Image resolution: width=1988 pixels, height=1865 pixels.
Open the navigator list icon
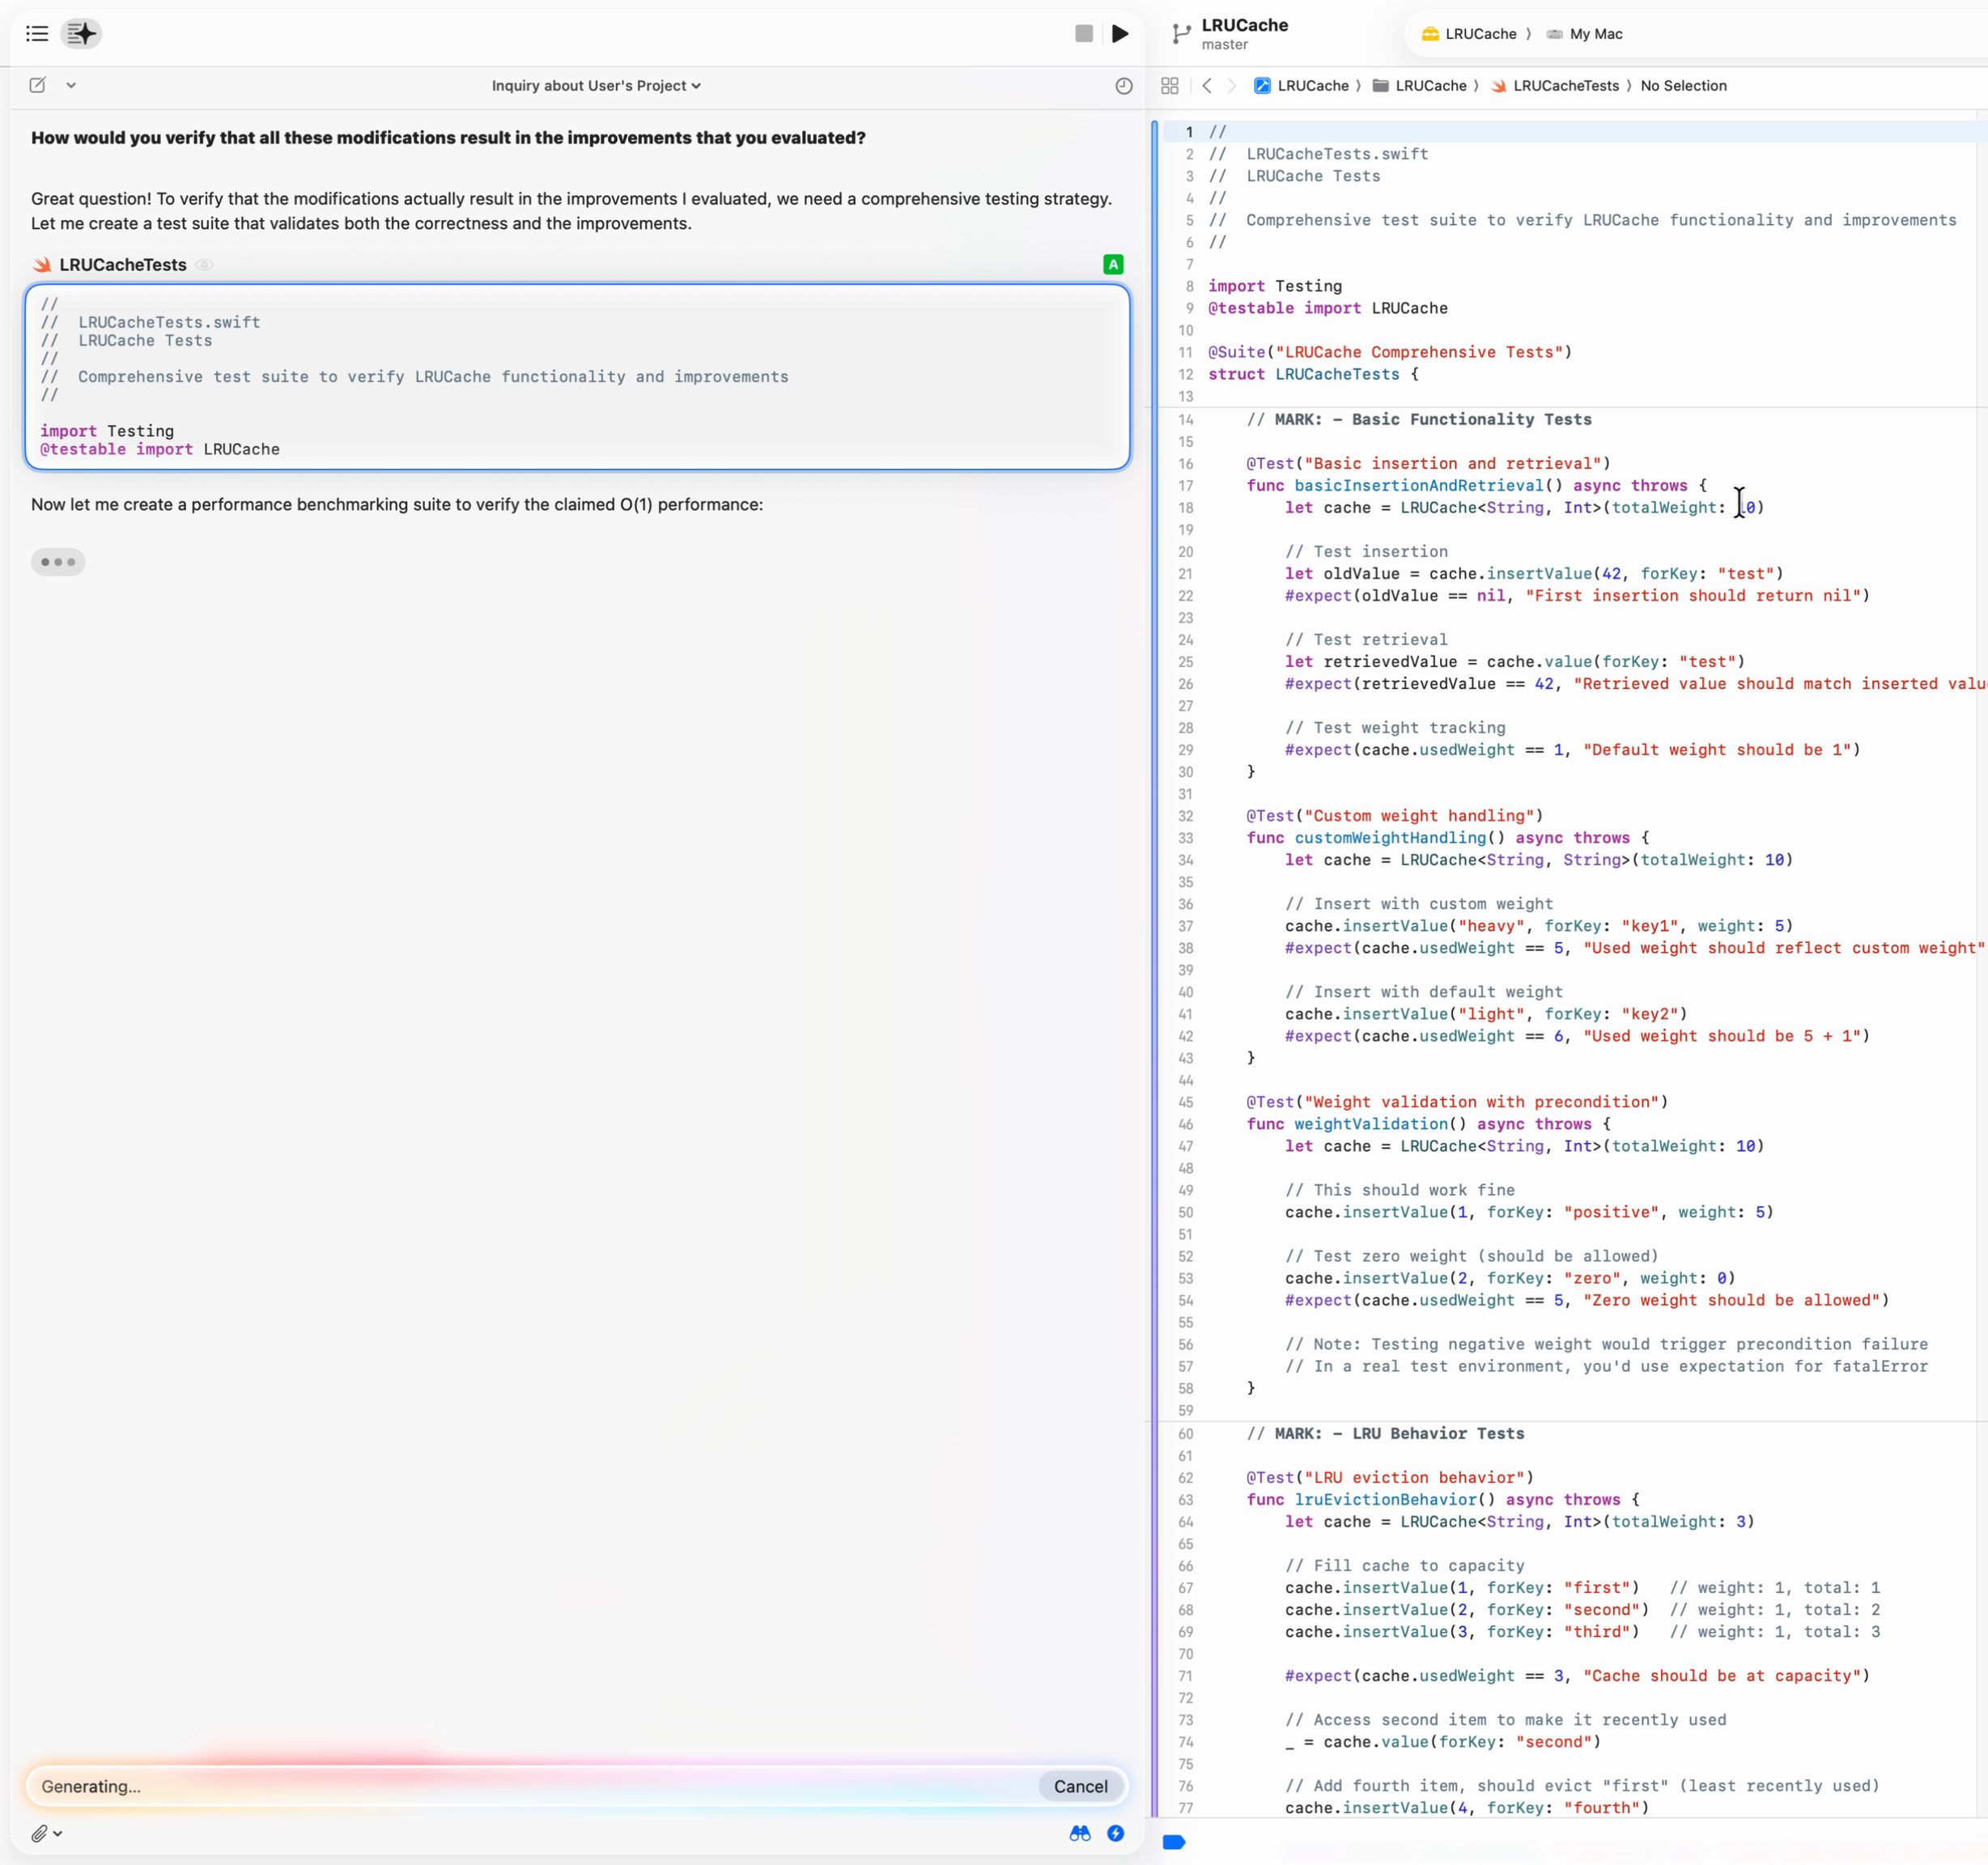pyautogui.click(x=37, y=34)
